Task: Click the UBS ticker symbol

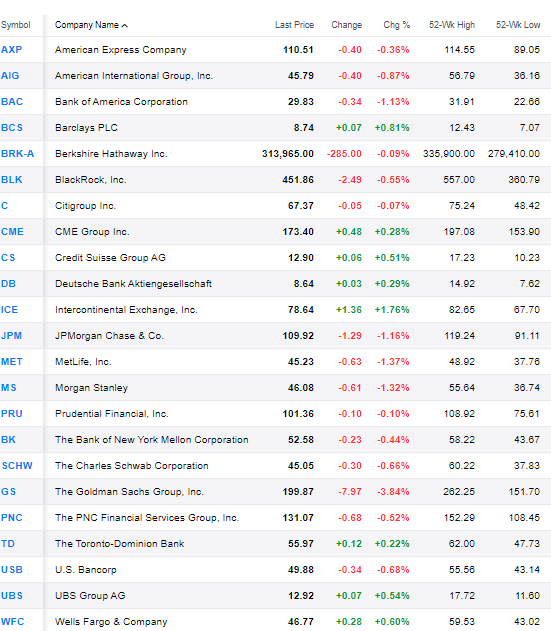Action: [12, 596]
